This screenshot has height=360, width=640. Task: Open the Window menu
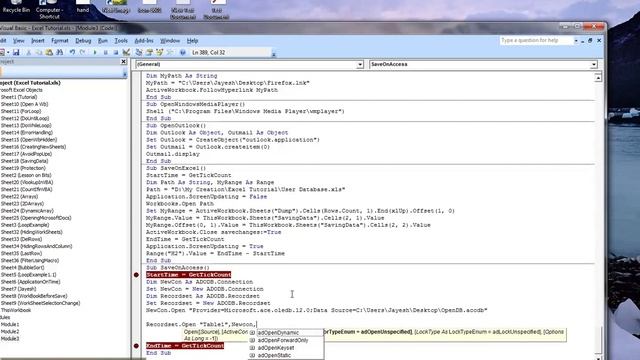coord(170,41)
